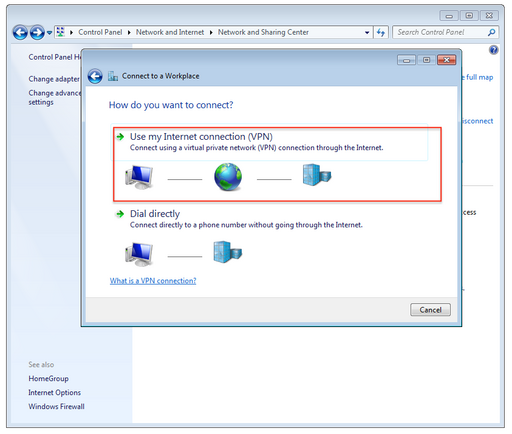
Task: Click the back arrow in Connect to a Workplace wizard
Action: [x=95, y=76]
